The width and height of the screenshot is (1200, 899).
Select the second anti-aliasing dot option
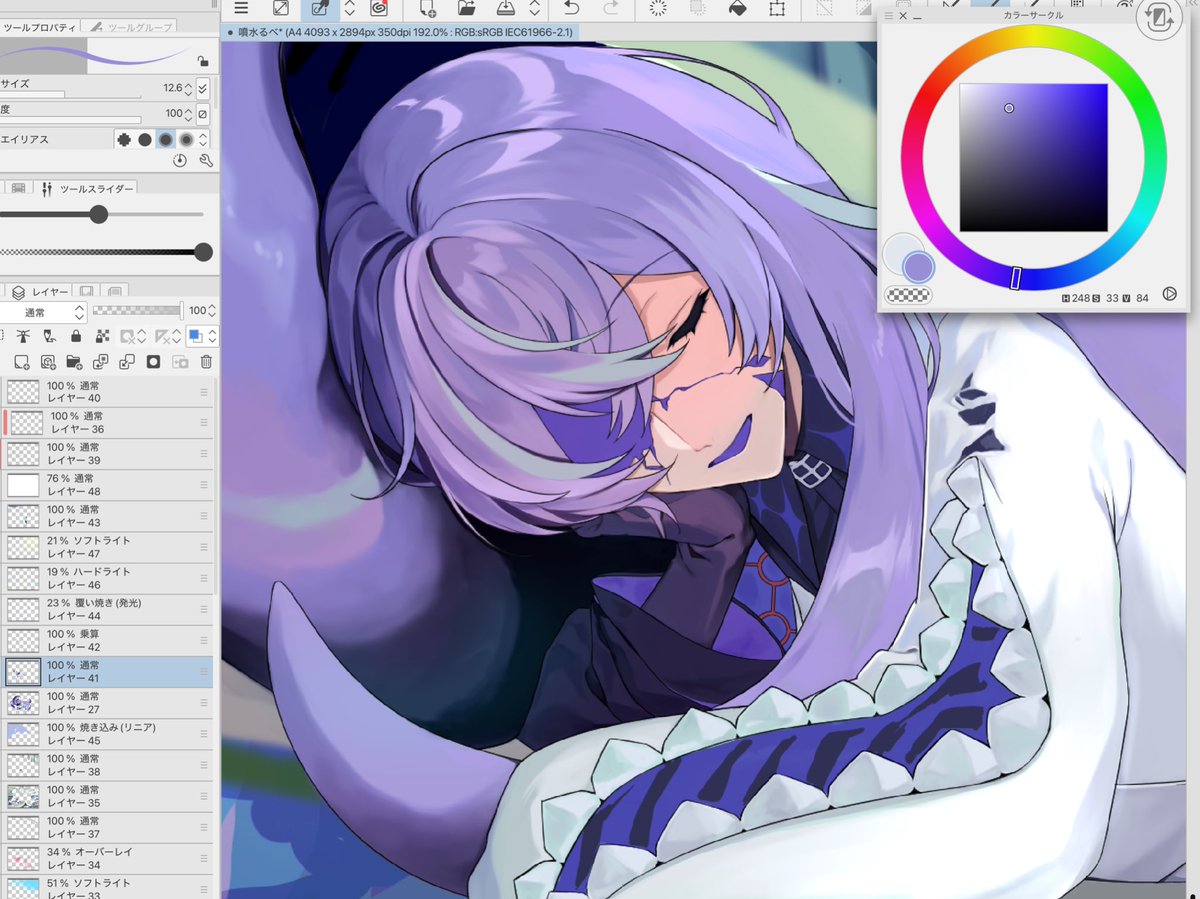pyautogui.click(x=145, y=140)
